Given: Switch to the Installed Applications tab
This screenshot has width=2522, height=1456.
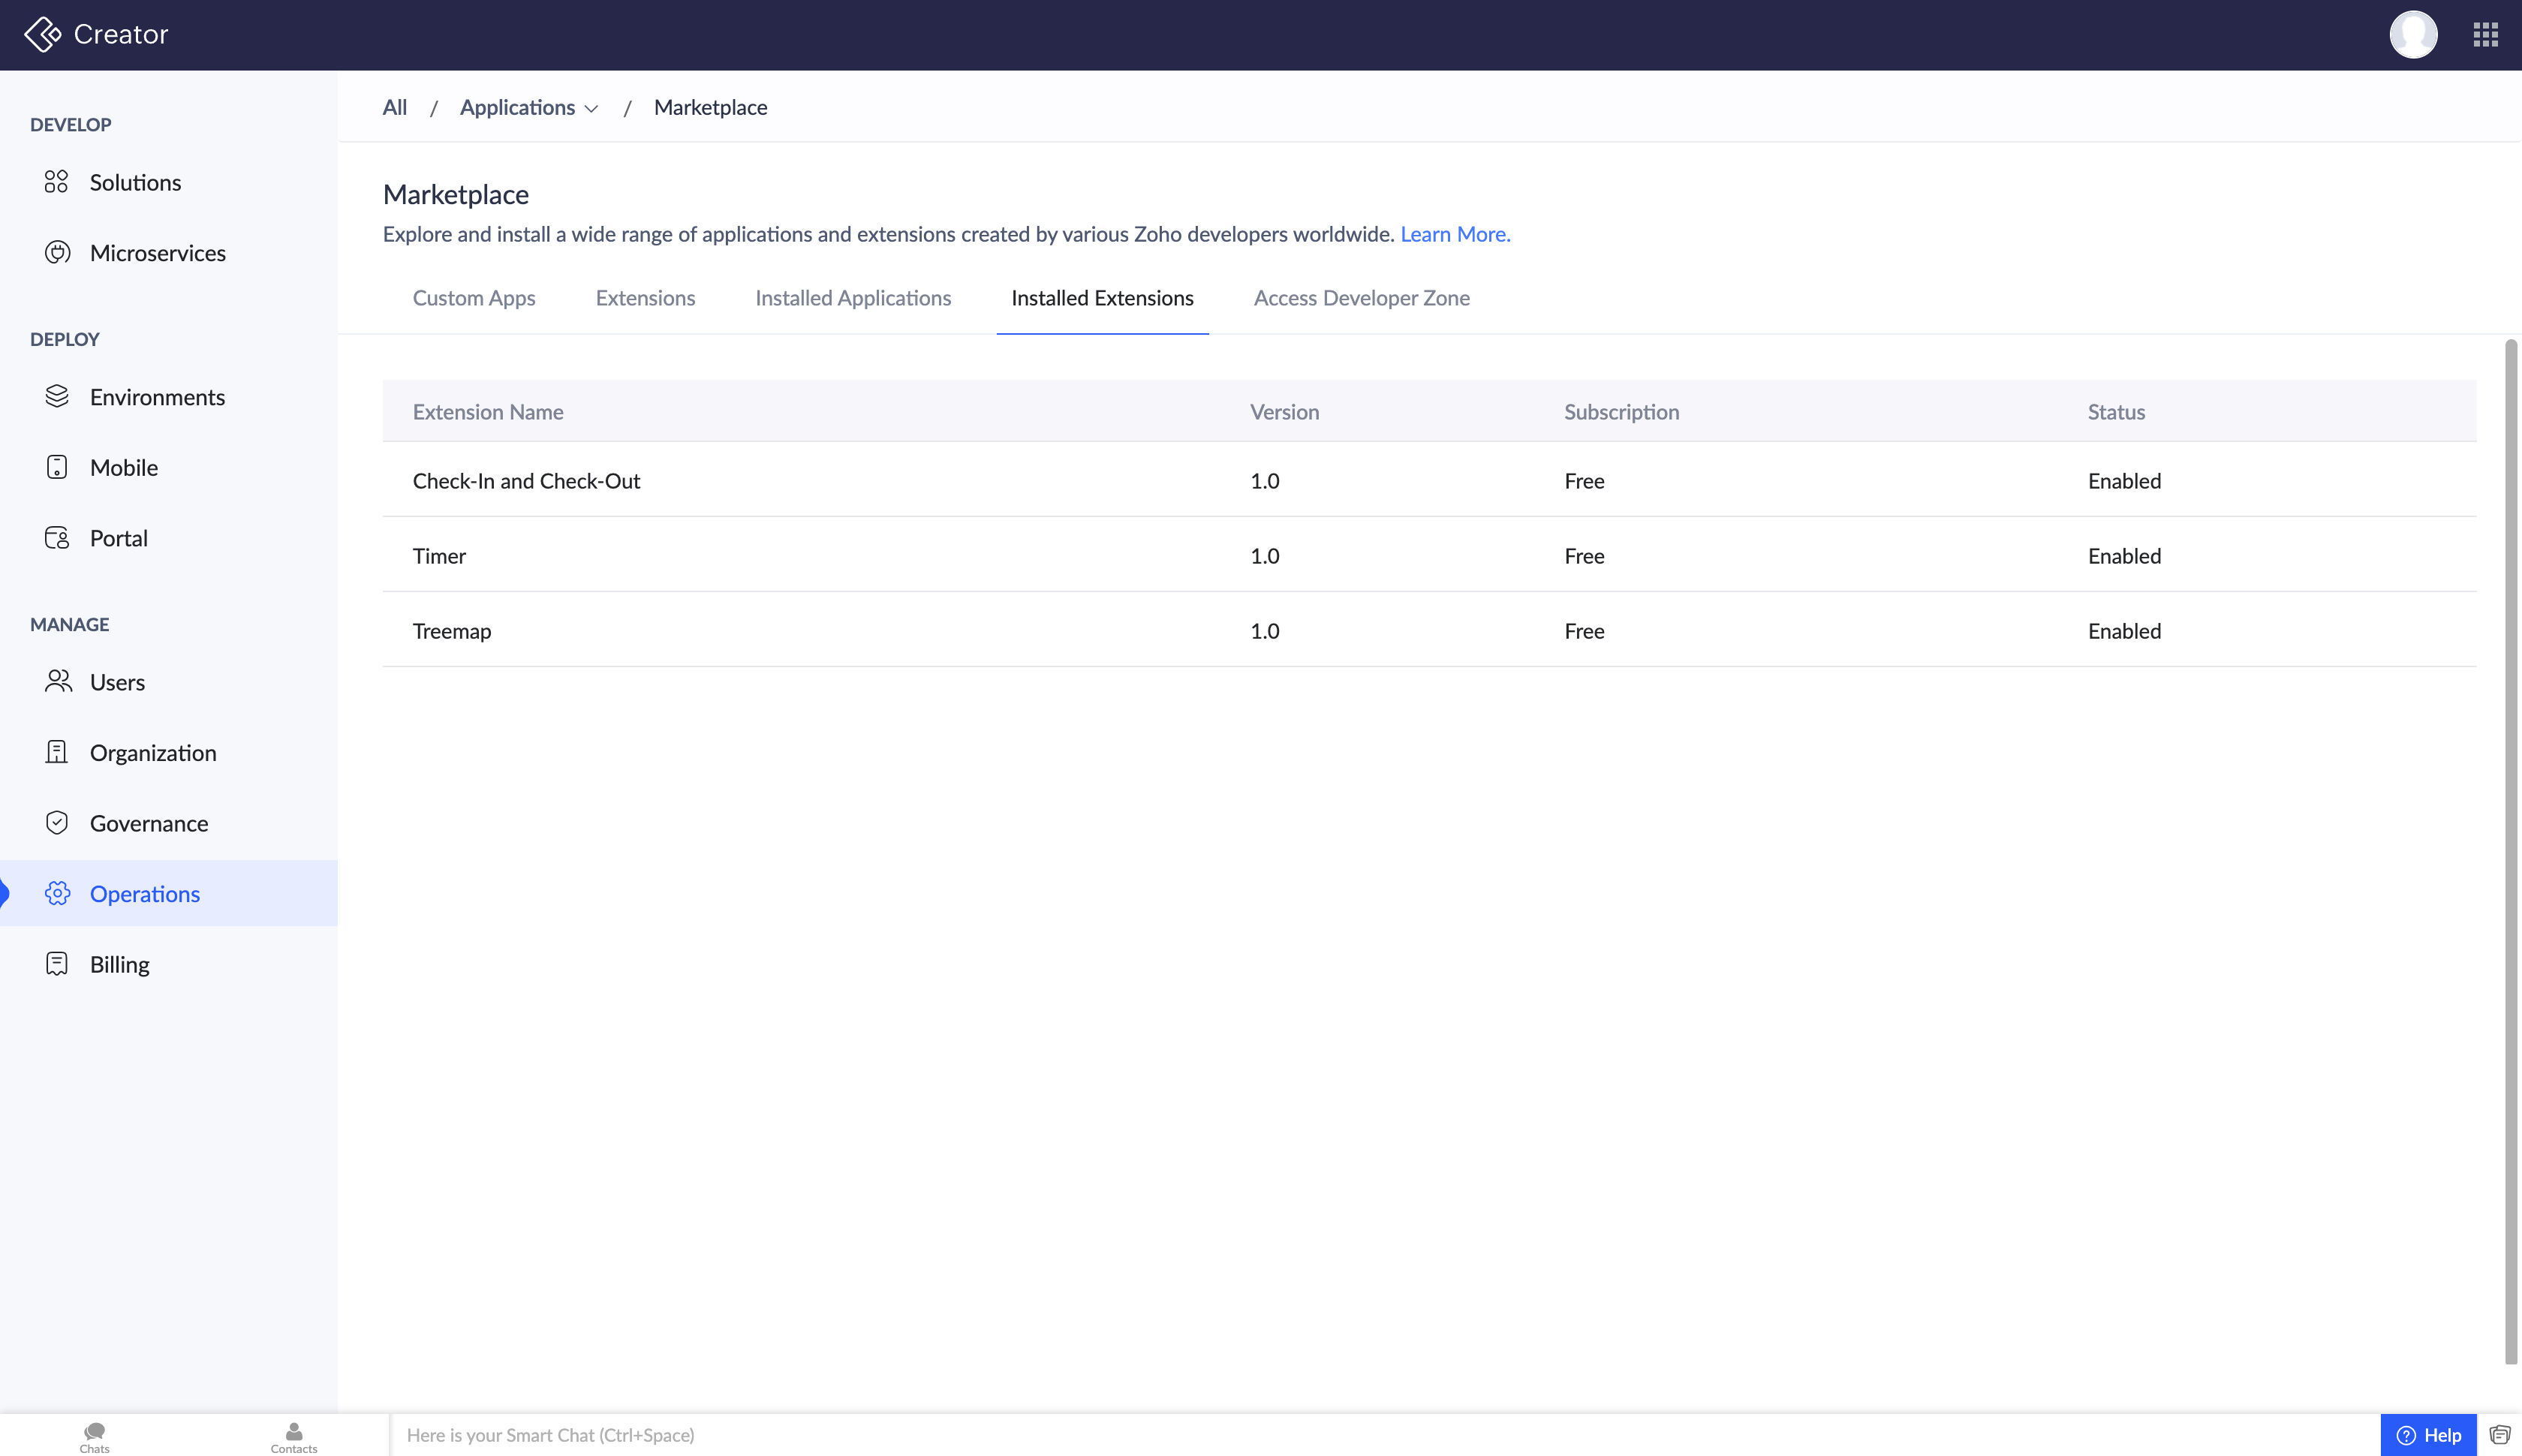Looking at the screenshot, I should [x=852, y=298].
